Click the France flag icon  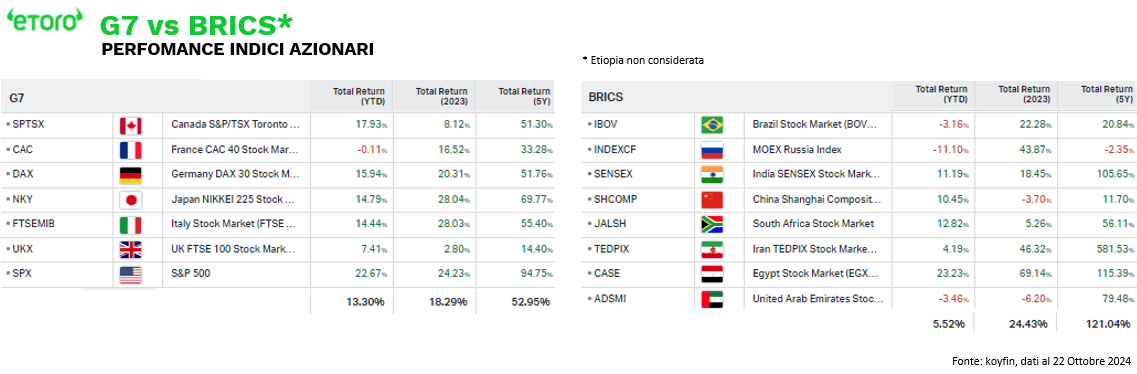coord(131,150)
